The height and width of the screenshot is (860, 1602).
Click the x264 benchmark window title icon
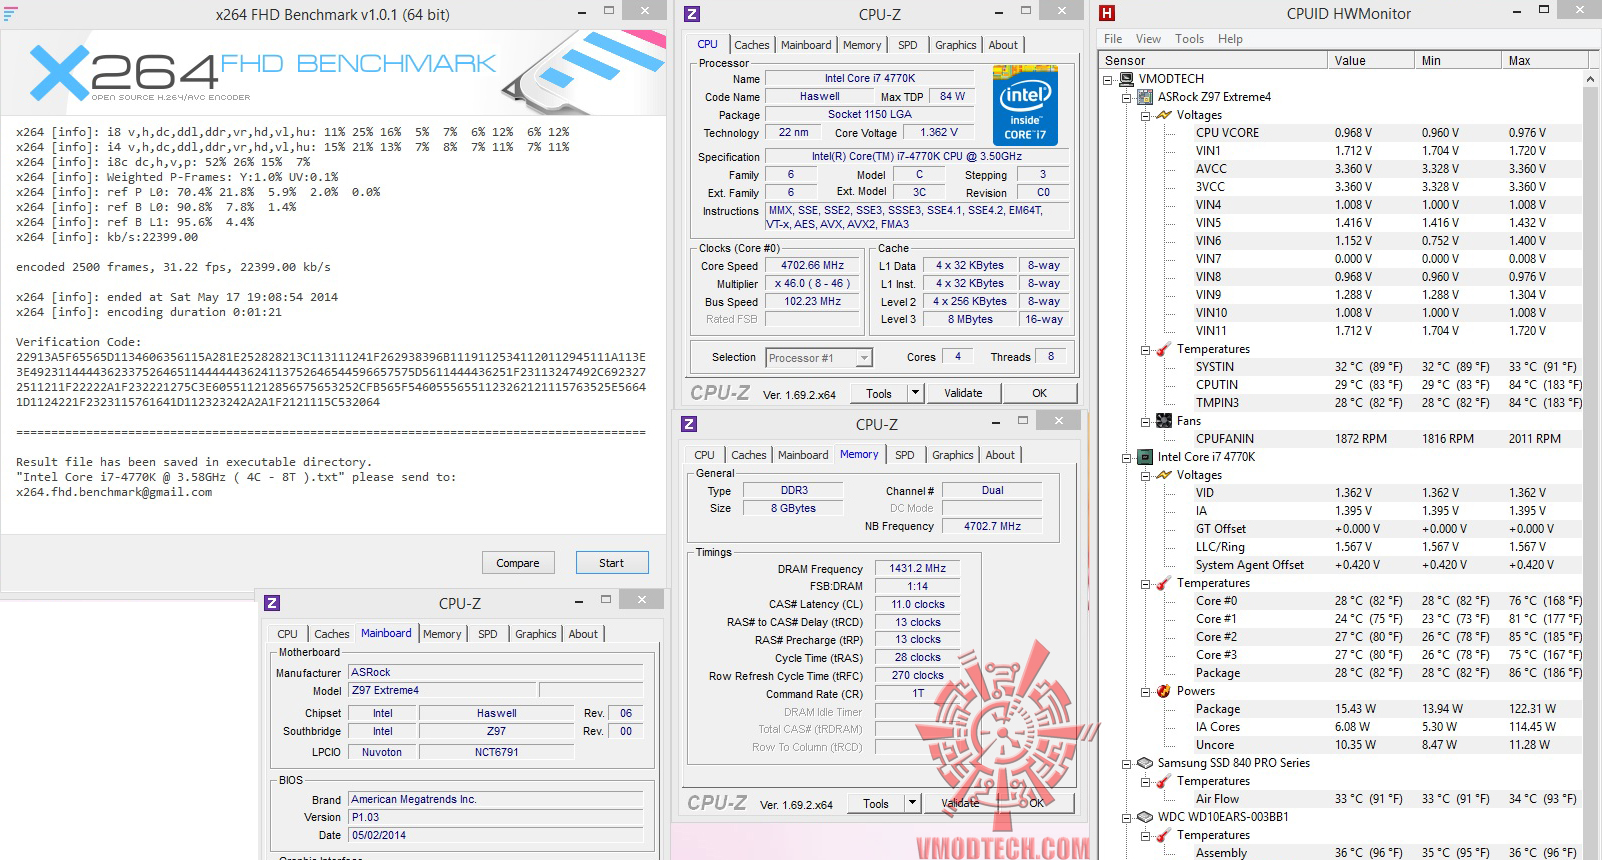tap(11, 14)
